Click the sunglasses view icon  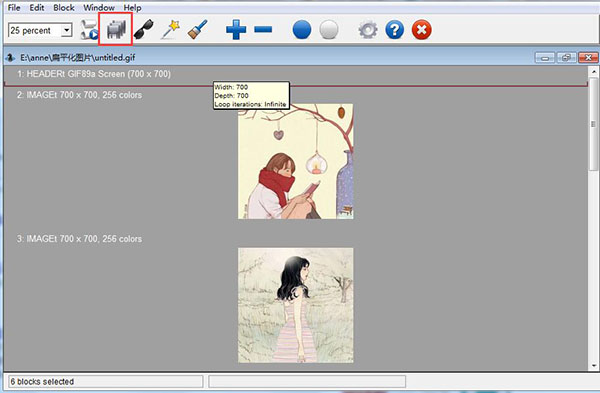click(143, 29)
